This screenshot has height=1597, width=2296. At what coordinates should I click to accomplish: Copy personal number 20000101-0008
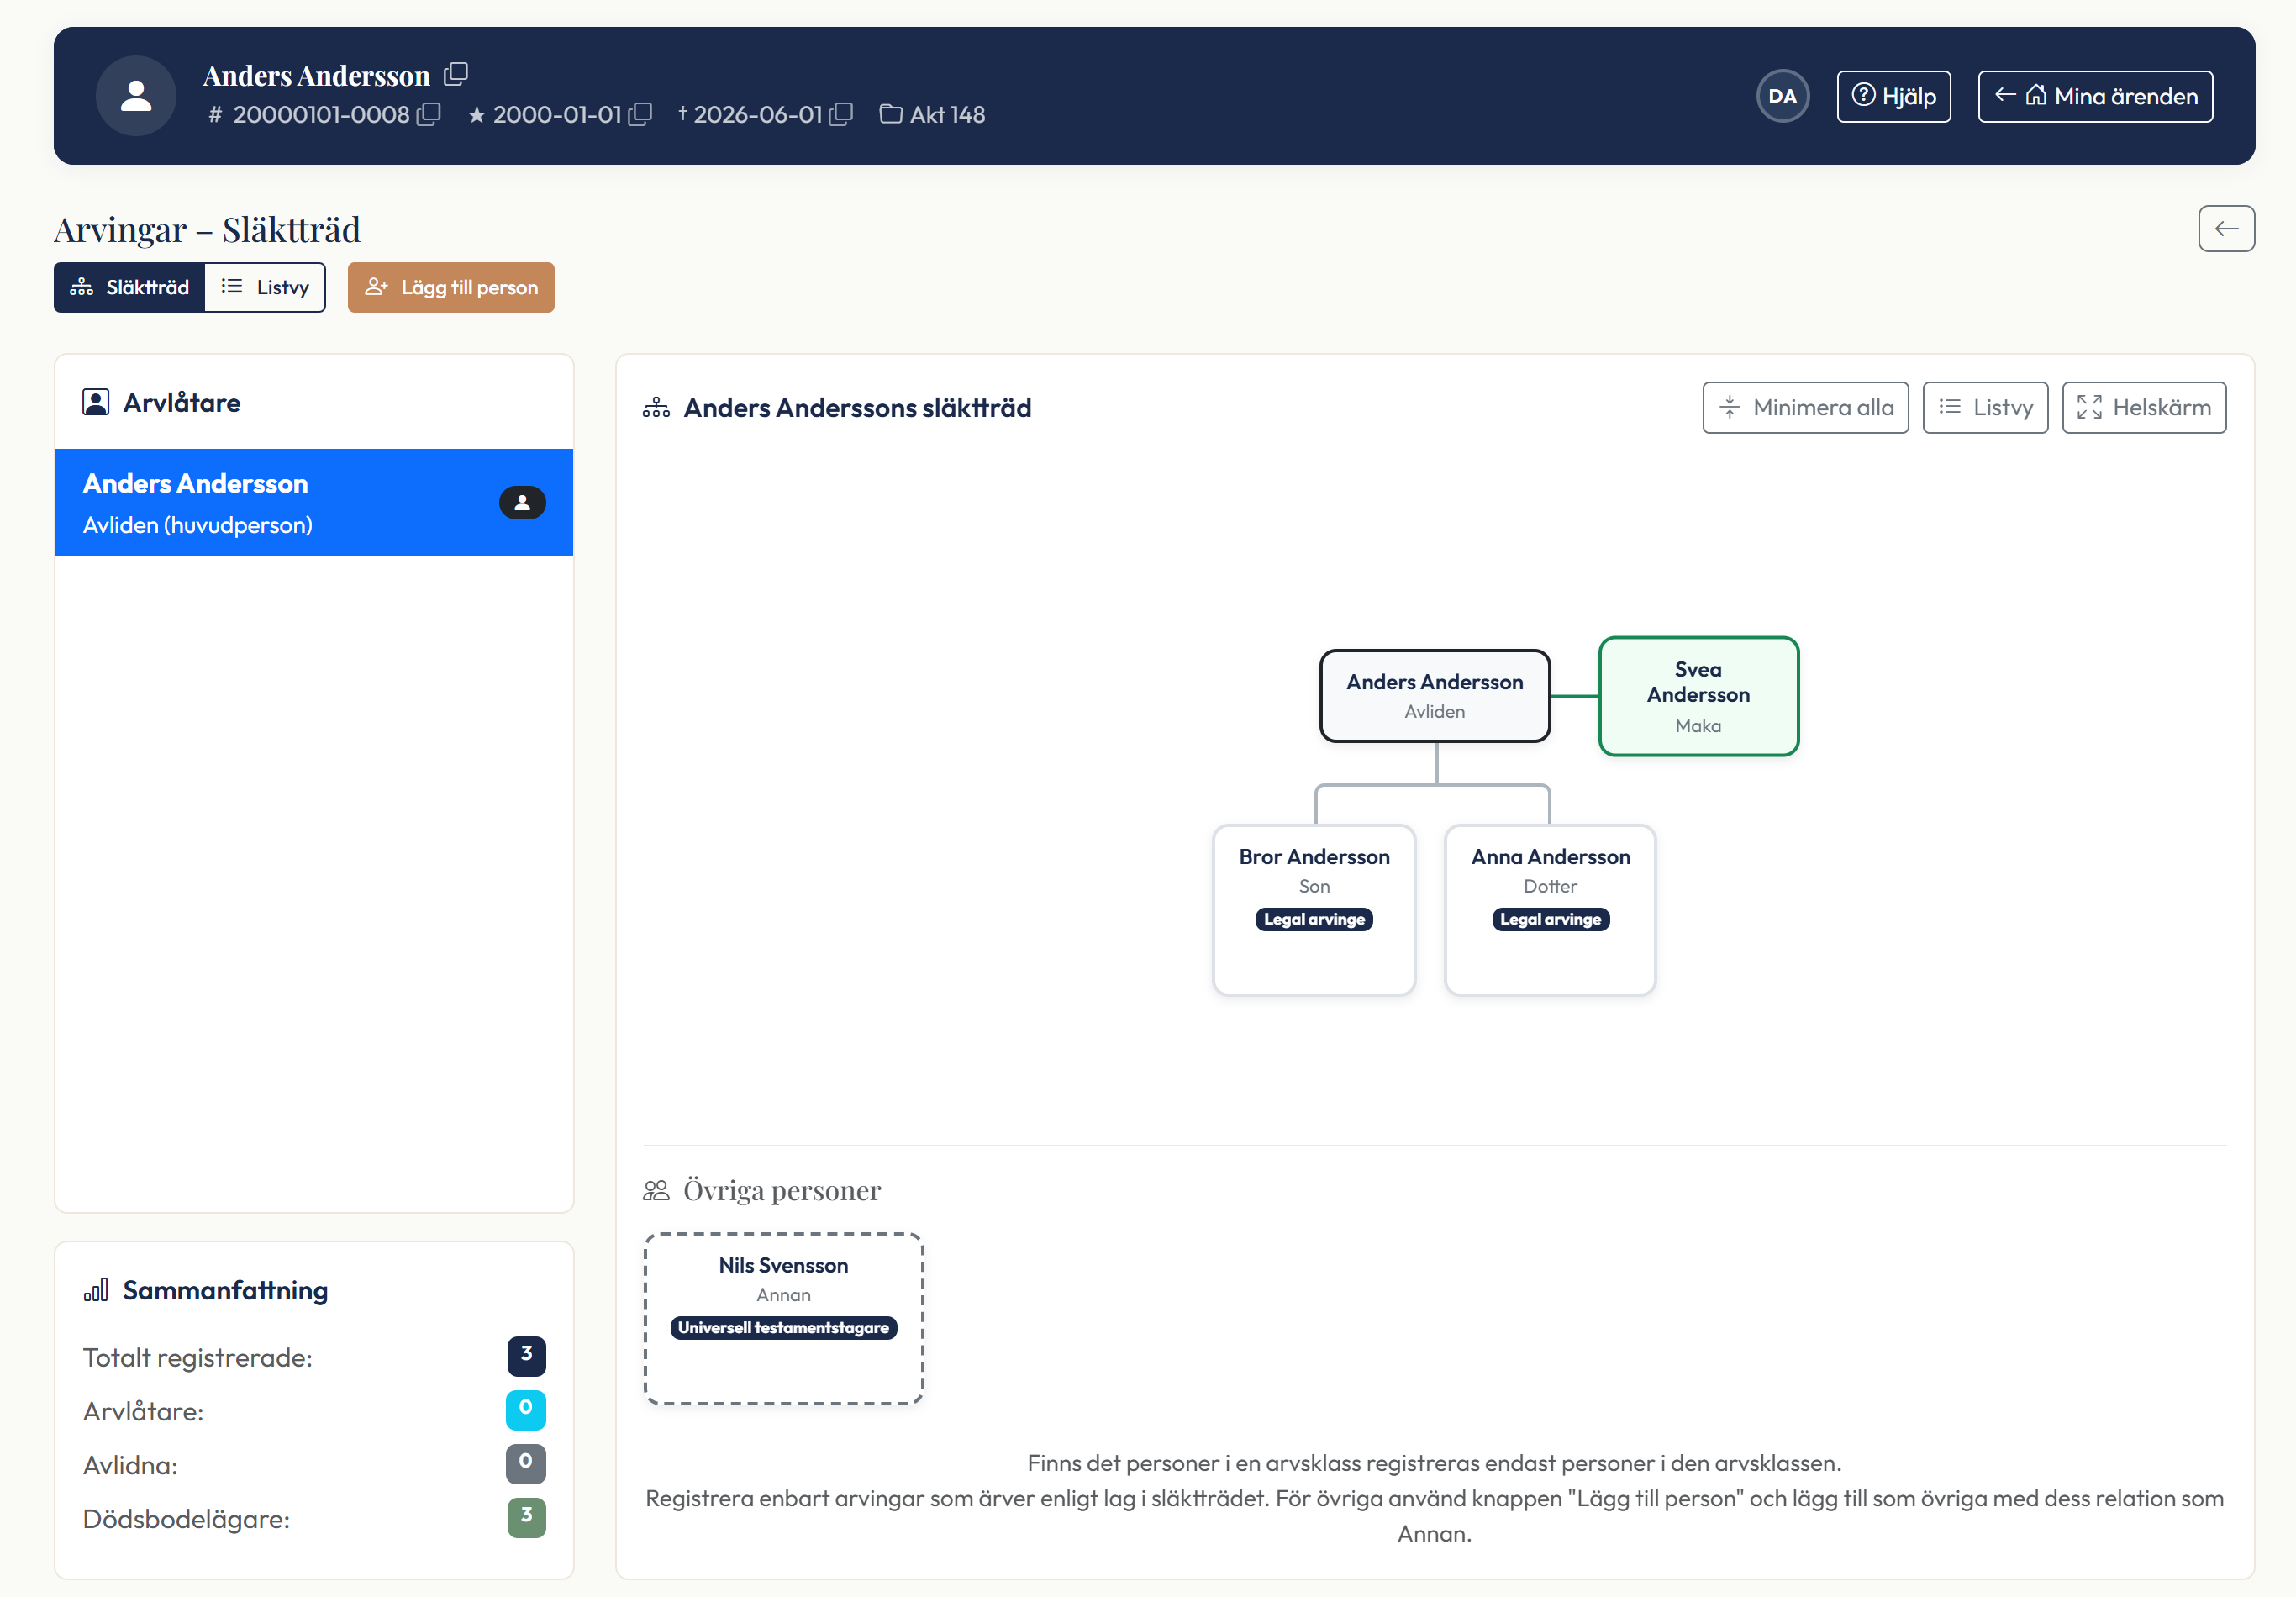tap(428, 114)
